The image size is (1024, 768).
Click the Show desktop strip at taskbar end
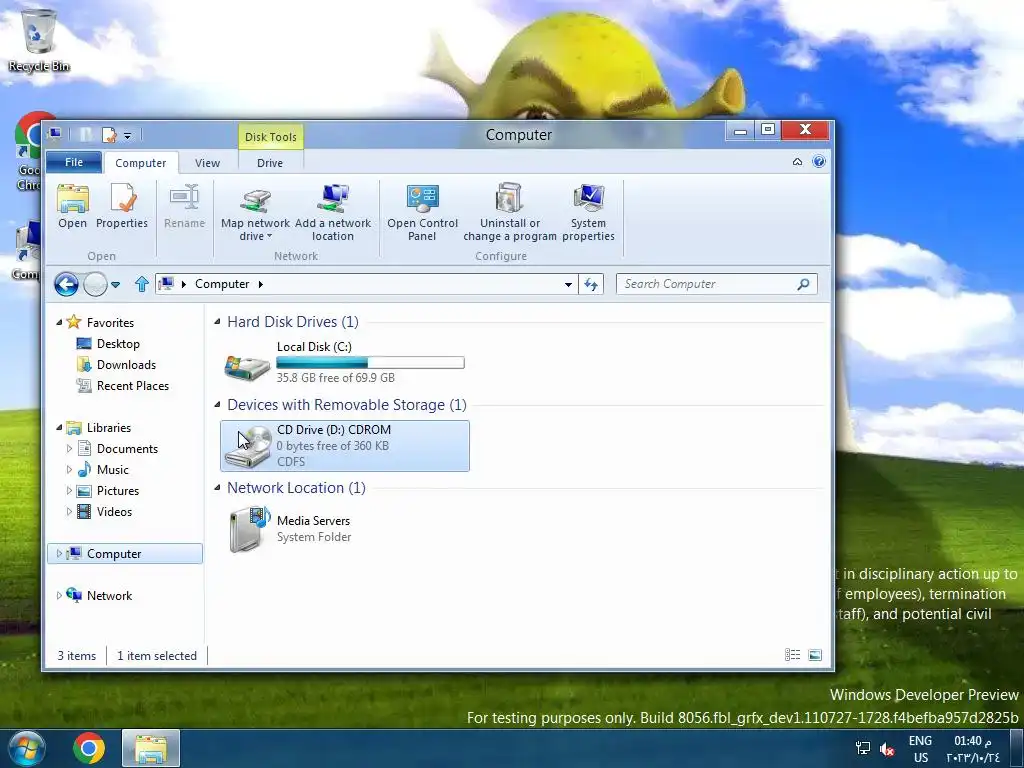(x=1017, y=748)
